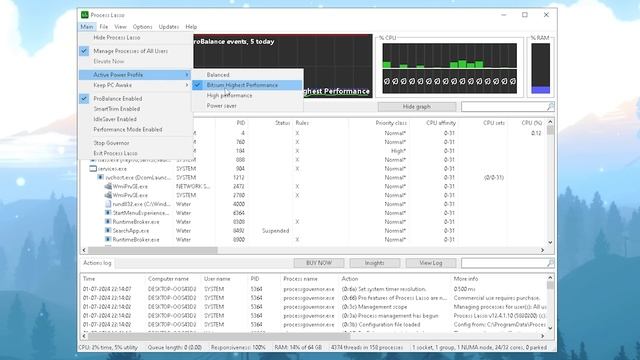Expand the Active Power Profile submenu
The width and height of the screenshot is (640, 360).
point(135,75)
